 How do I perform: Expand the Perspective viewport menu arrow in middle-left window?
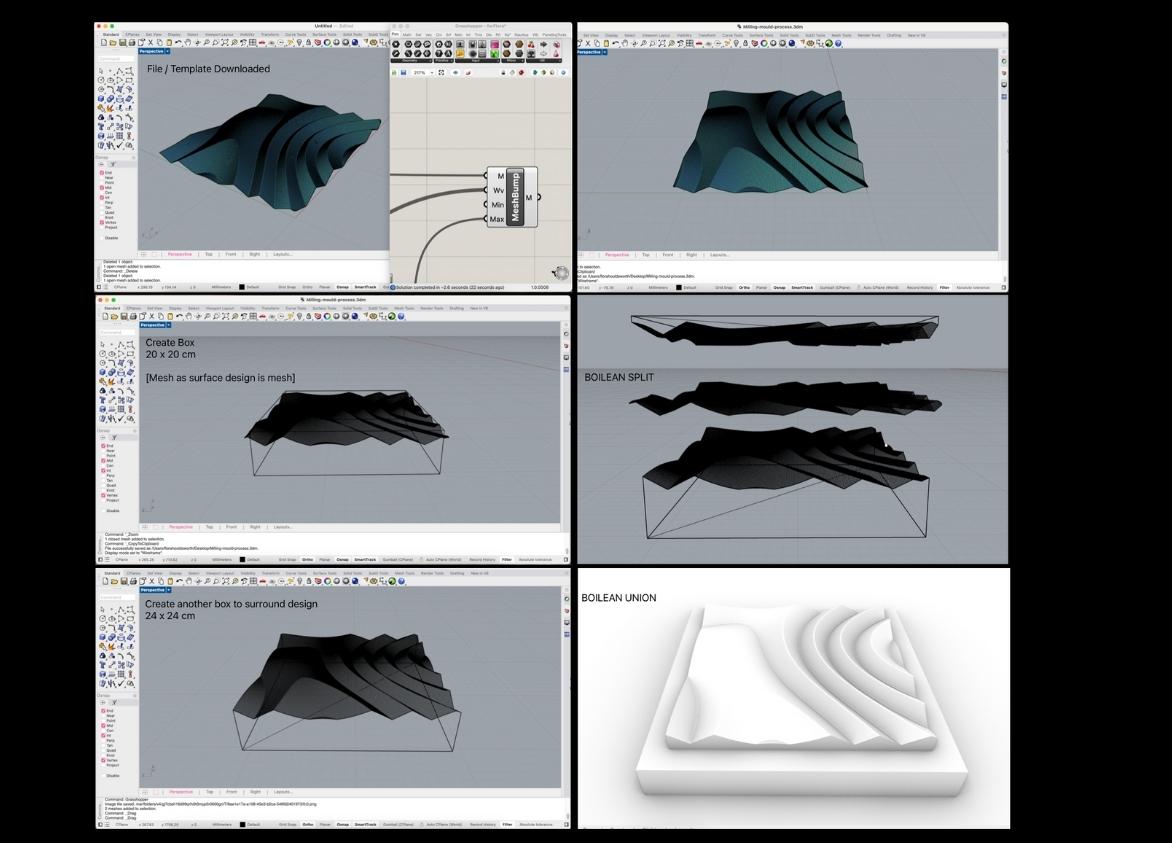(x=168, y=325)
